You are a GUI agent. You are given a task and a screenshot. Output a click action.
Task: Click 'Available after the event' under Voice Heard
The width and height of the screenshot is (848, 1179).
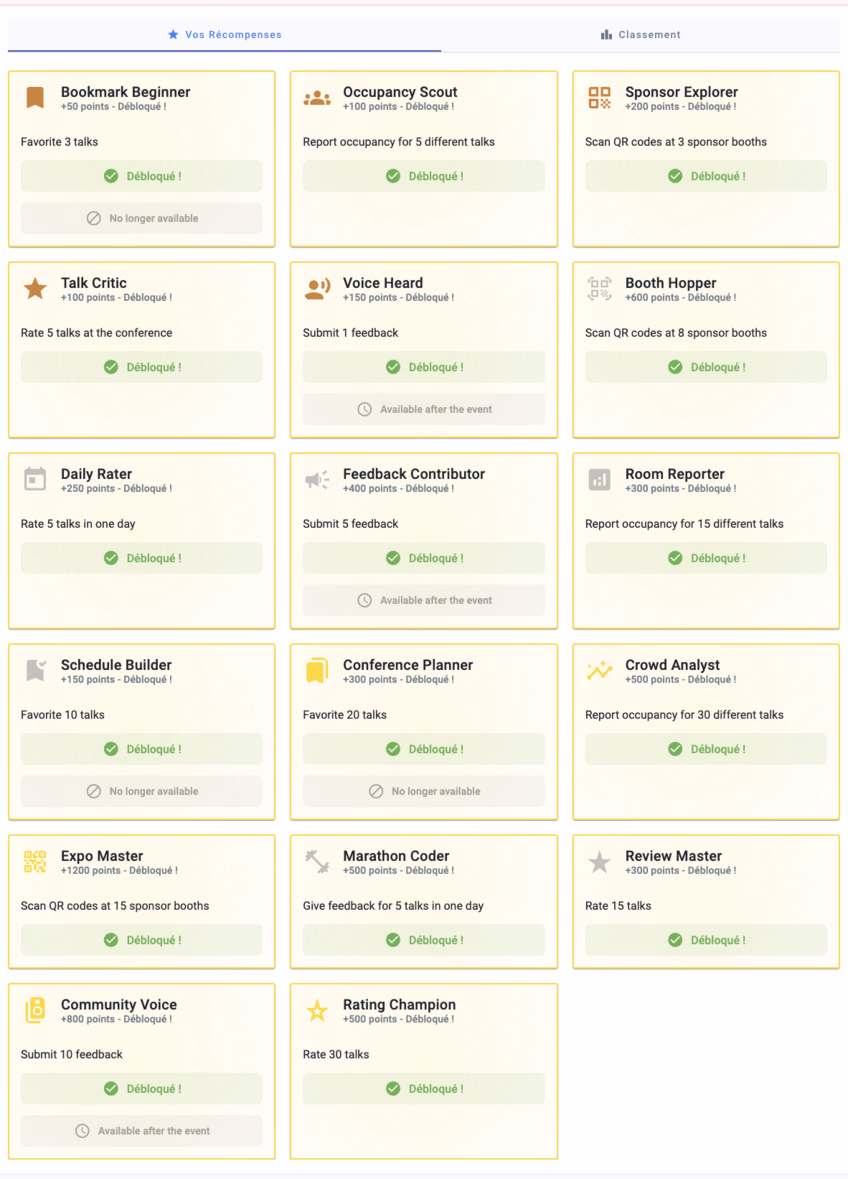424,409
